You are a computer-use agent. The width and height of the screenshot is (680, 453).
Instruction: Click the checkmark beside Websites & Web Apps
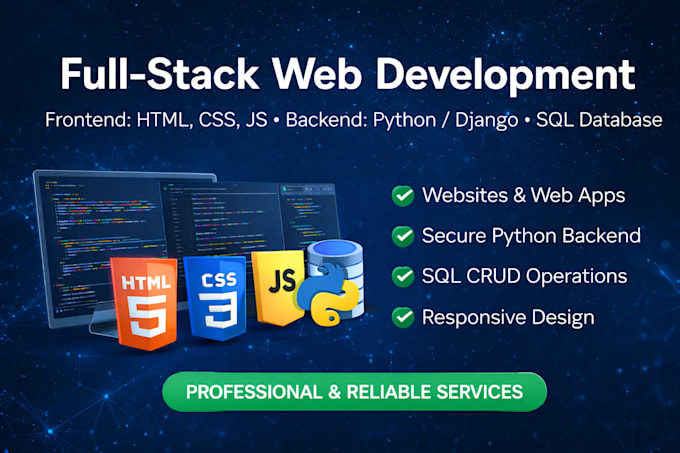(403, 196)
